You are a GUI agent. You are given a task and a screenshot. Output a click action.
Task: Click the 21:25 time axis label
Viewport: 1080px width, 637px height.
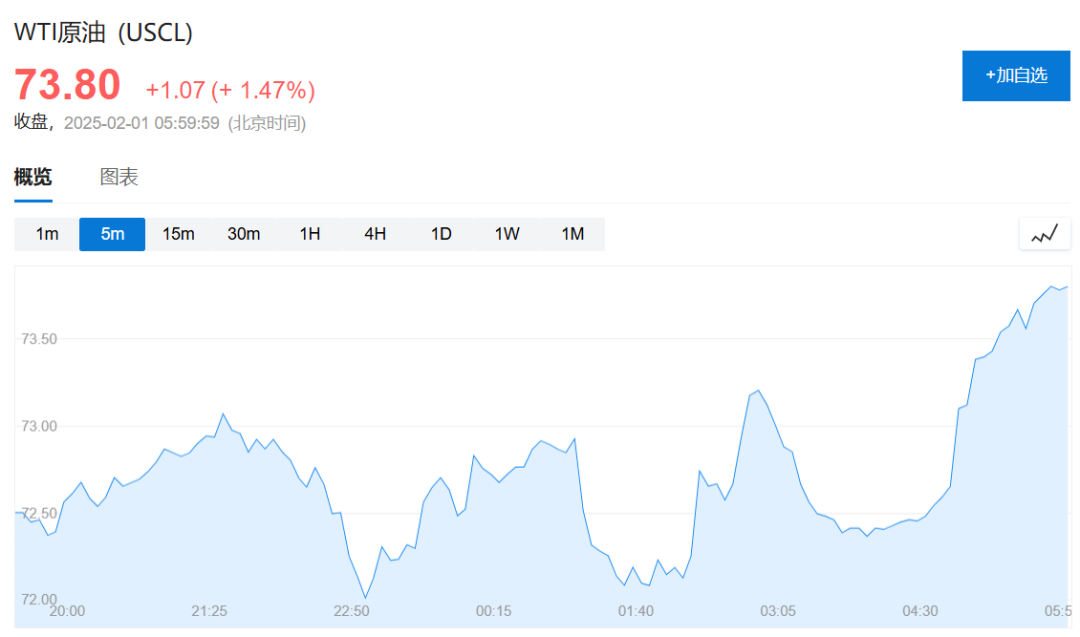[209, 611]
